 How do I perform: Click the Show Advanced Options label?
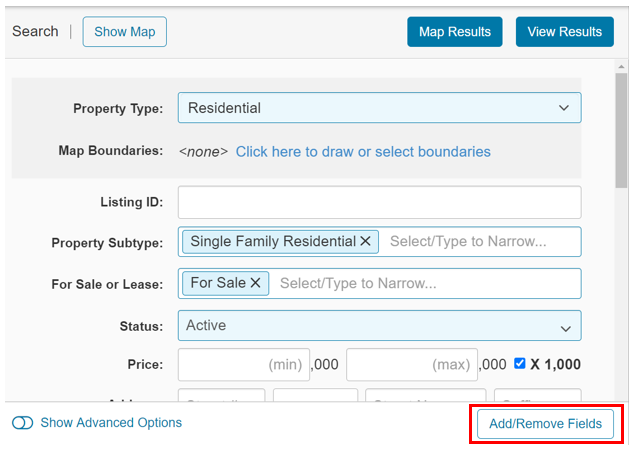pyautogui.click(x=111, y=423)
